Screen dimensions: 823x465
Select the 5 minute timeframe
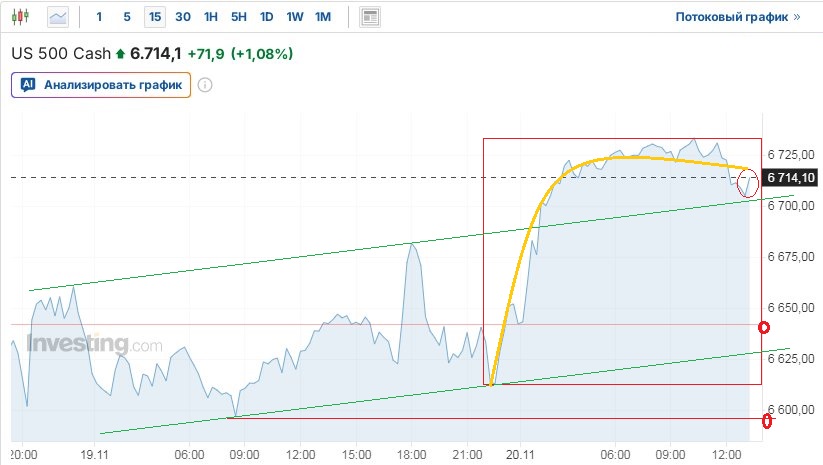[126, 17]
